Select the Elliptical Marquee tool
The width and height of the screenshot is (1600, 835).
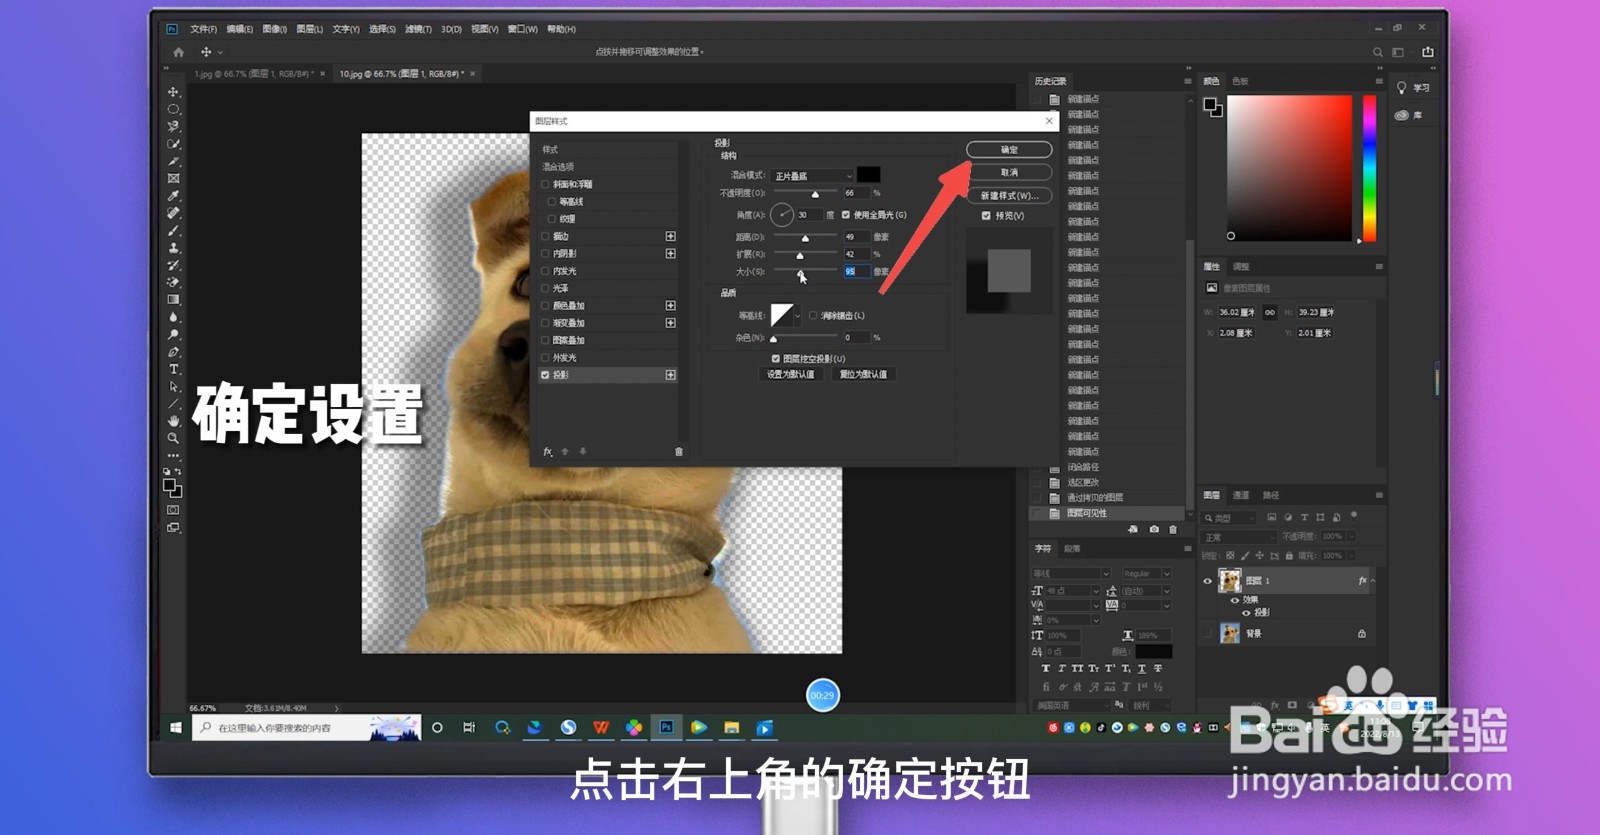pos(173,109)
